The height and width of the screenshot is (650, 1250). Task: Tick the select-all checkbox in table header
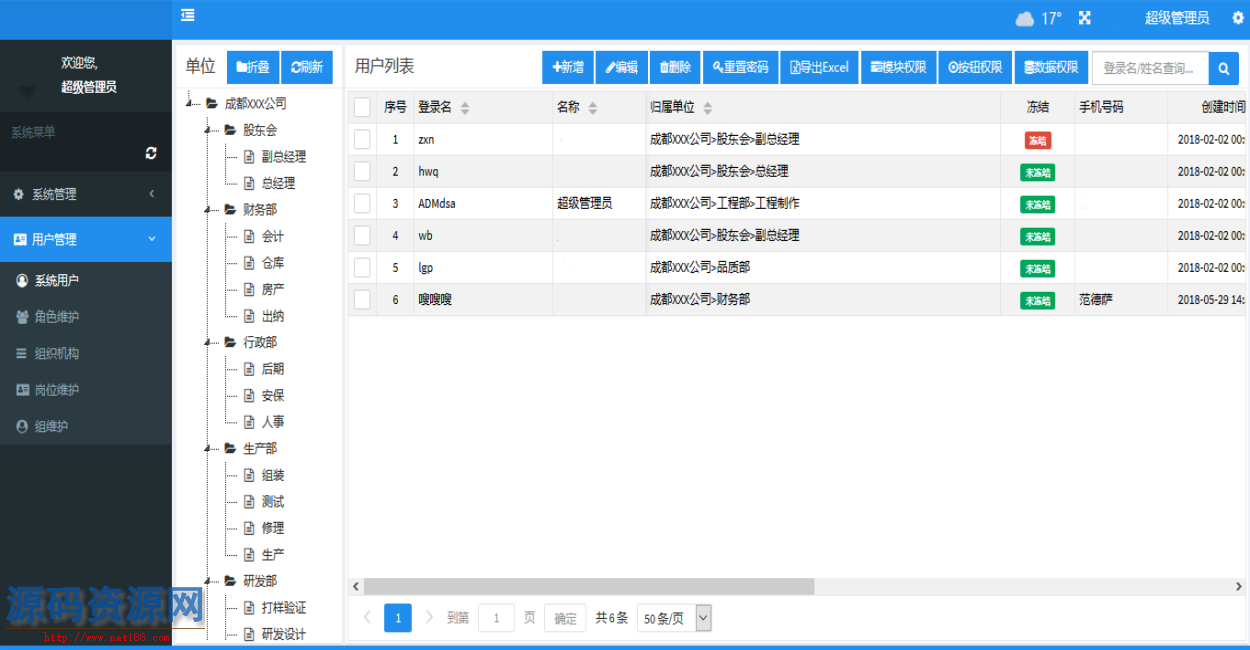pos(362,107)
